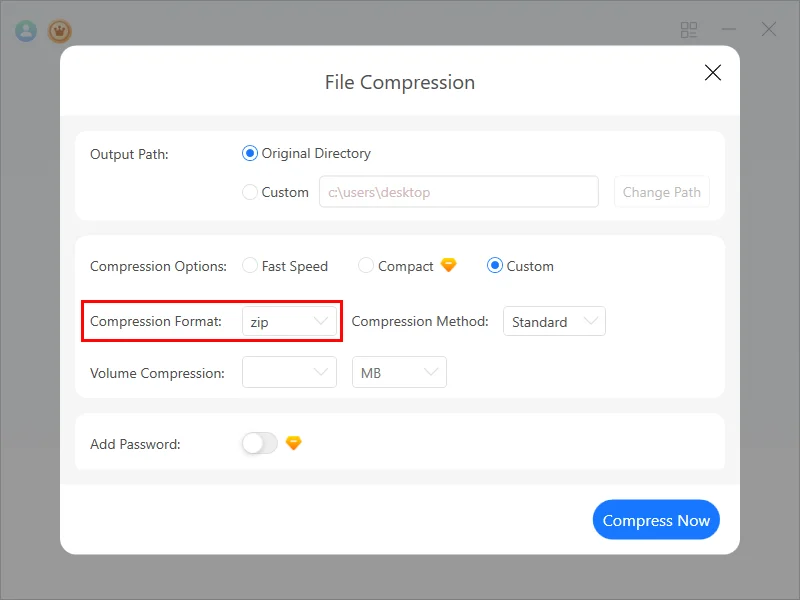
Task: Close the File Compression dialog
Action: 713,72
